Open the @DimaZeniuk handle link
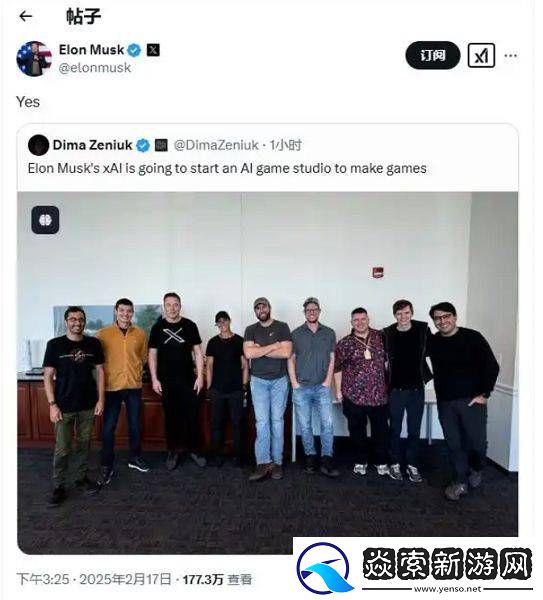 [216, 145]
